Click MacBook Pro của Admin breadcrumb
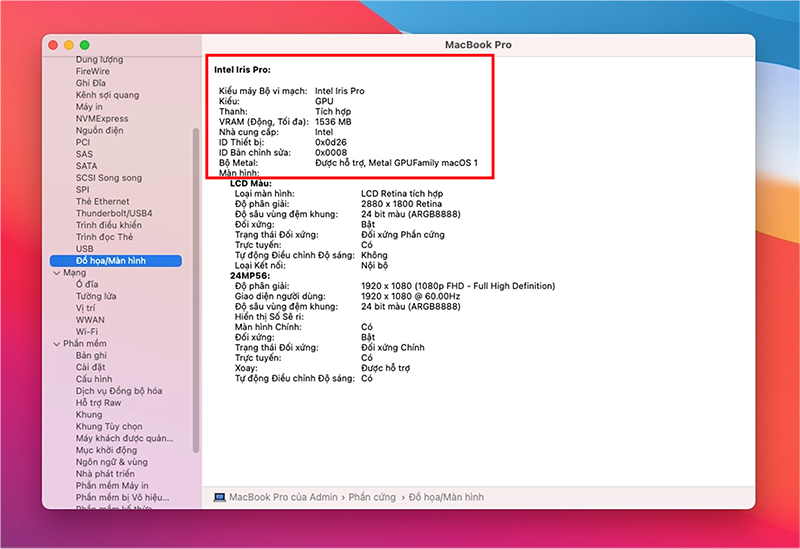The width and height of the screenshot is (800, 549). 283,497
